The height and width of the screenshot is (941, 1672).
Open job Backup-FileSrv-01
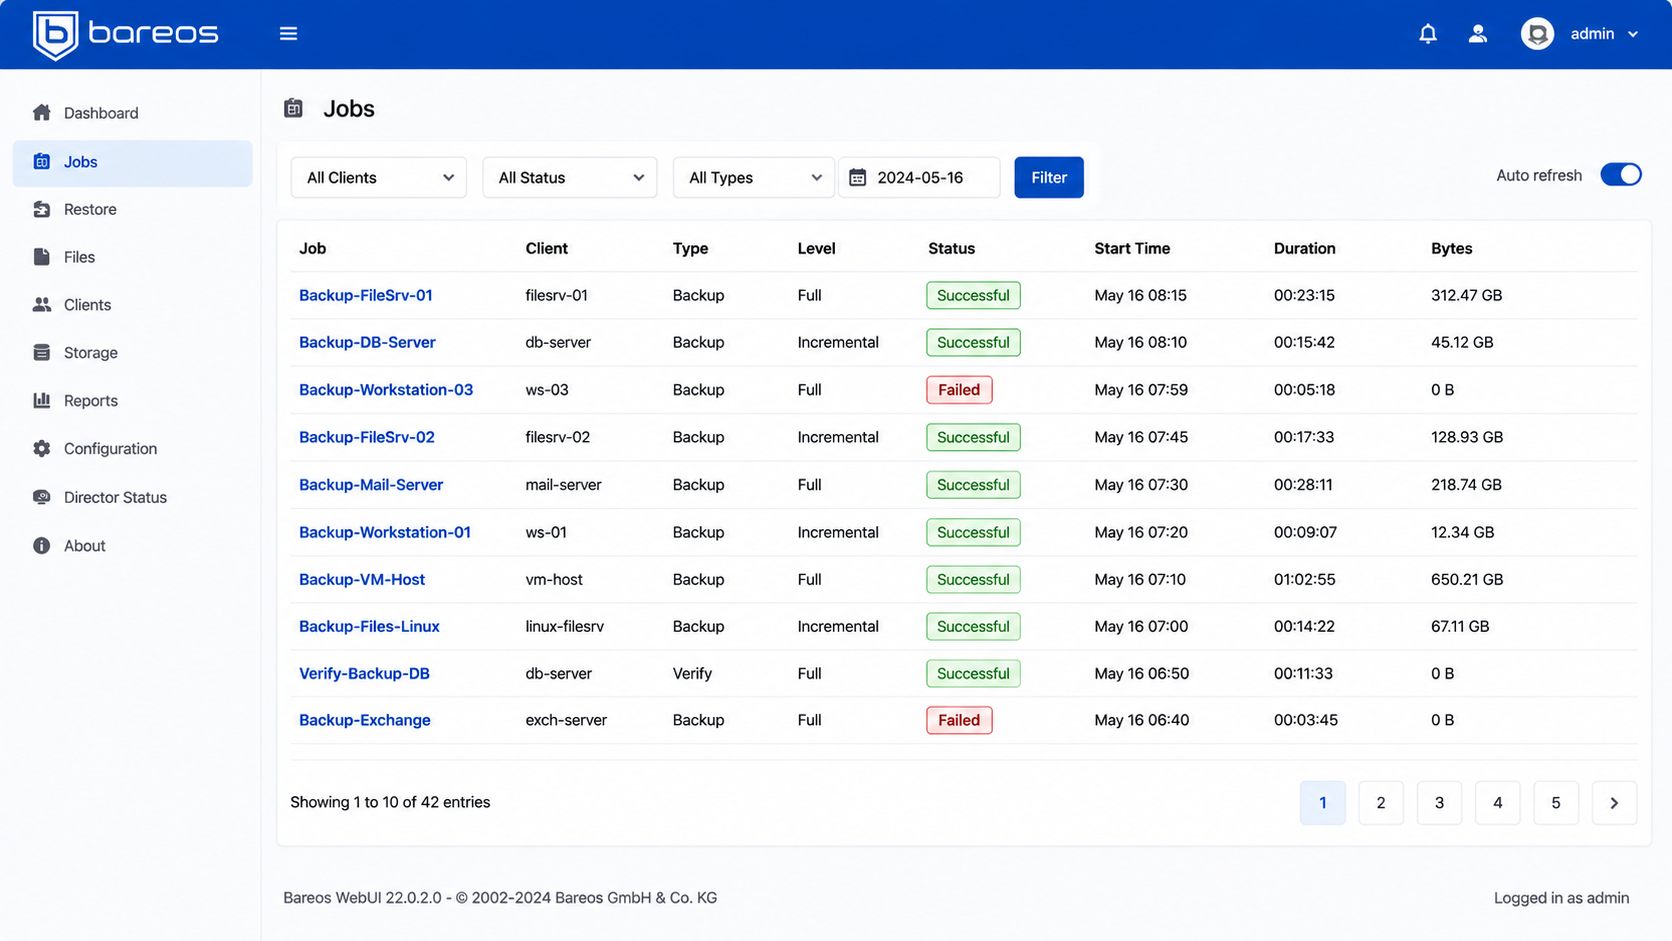pyautogui.click(x=366, y=295)
